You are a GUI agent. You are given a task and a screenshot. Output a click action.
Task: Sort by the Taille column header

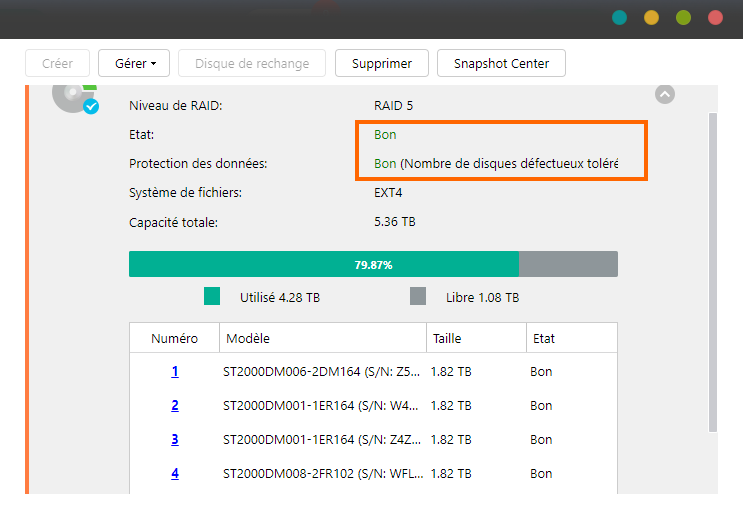click(x=447, y=339)
